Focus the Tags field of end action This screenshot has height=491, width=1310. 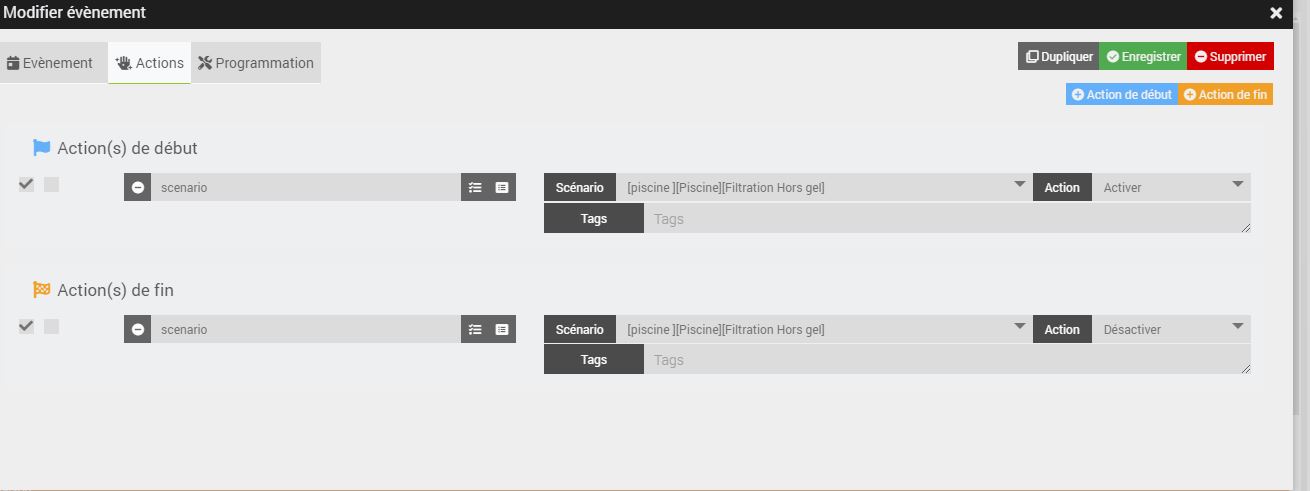946,360
